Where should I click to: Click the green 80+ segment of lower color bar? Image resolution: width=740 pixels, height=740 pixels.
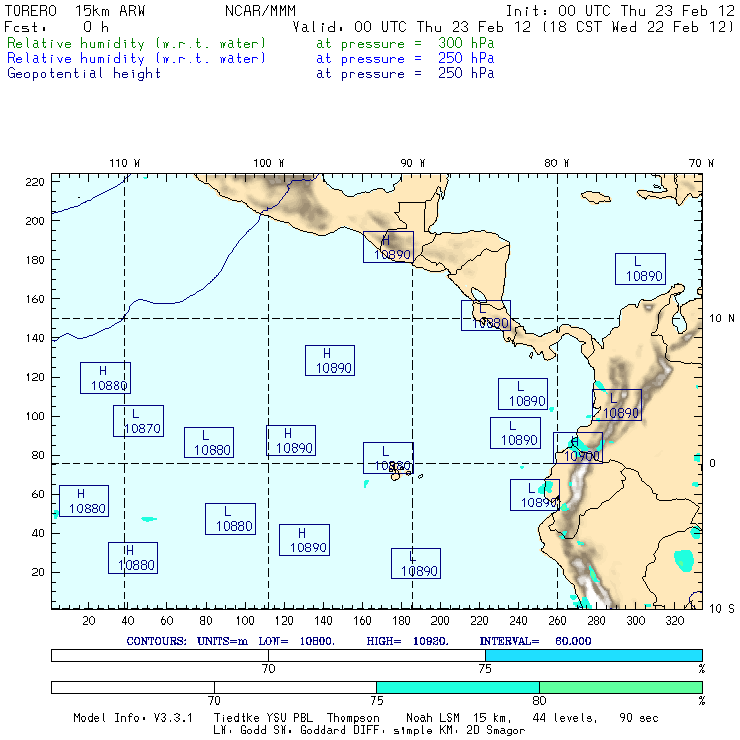621,687
